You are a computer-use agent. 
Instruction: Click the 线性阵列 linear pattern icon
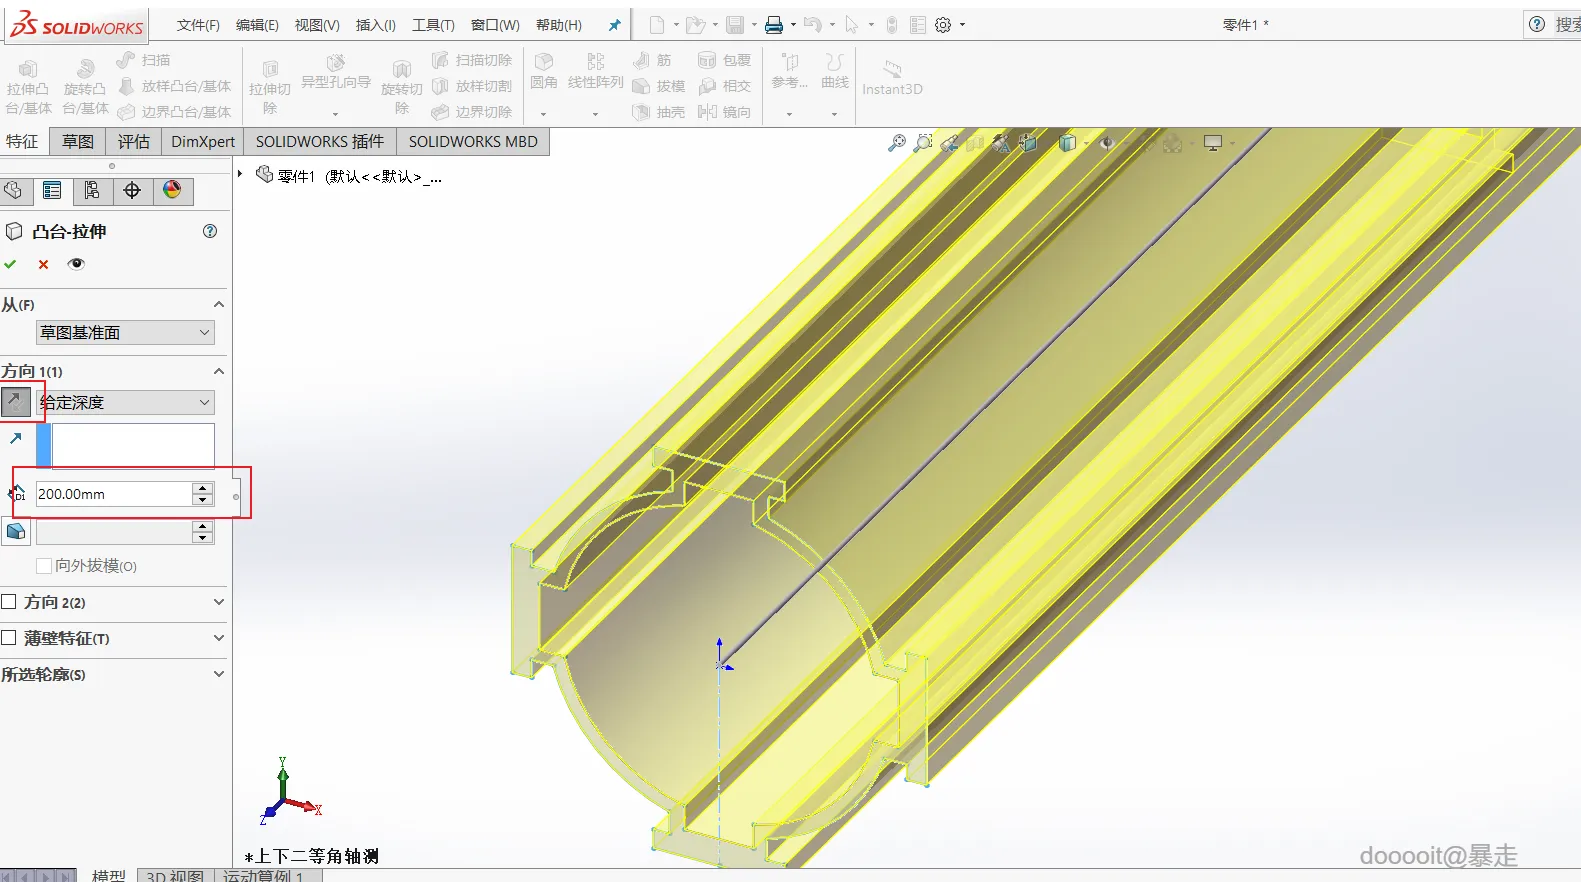point(596,71)
